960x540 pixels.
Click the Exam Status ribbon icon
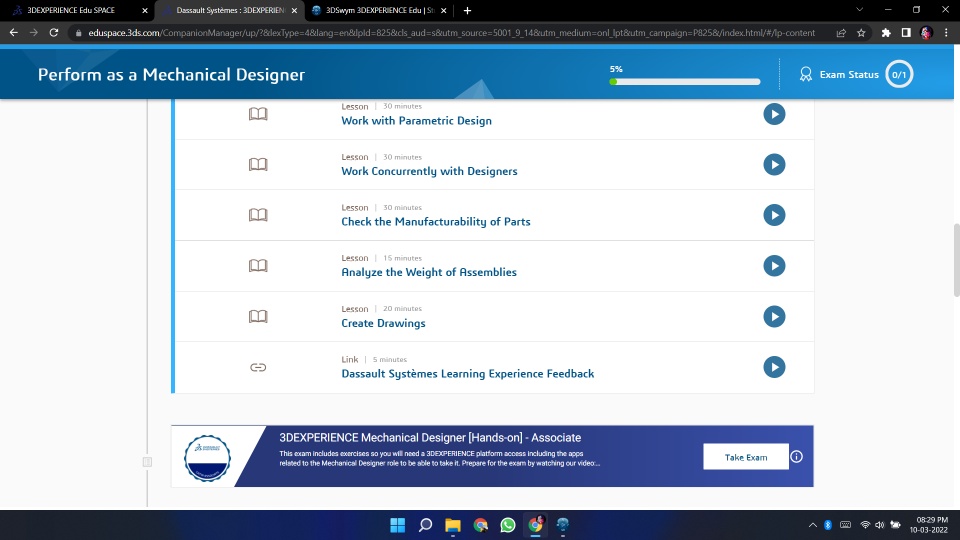pos(806,75)
